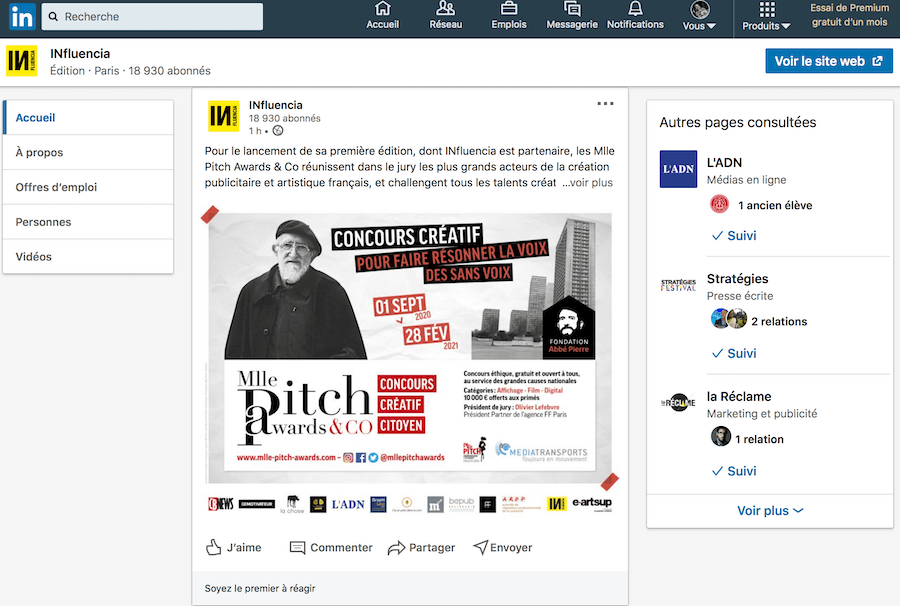
Task: Like the post with J'aime
Action: (234, 547)
